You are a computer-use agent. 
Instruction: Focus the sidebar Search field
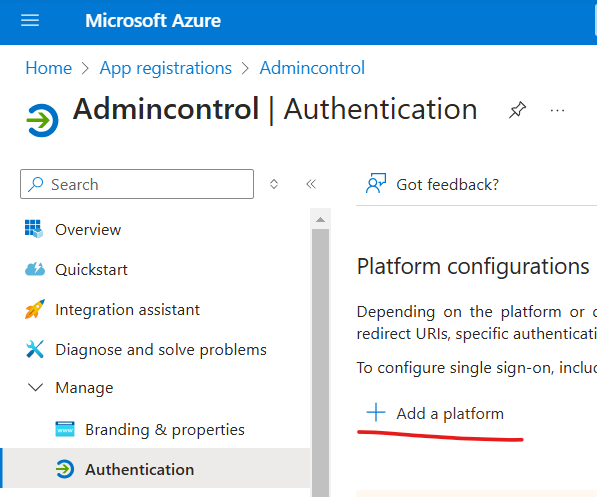(x=137, y=184)
